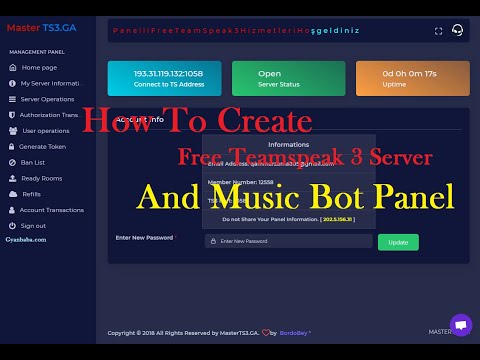
Task: Click the Cyanbaba.com link
Action: (x=26, y=240)
